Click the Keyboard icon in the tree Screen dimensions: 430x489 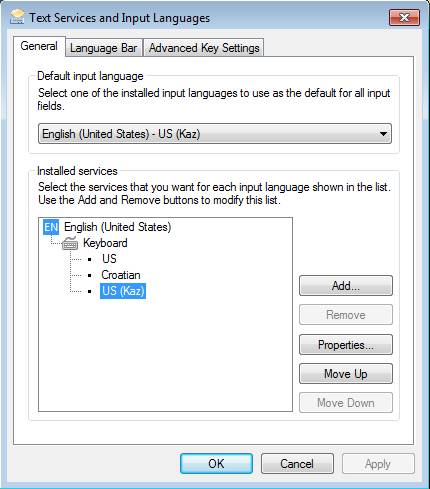70,243
